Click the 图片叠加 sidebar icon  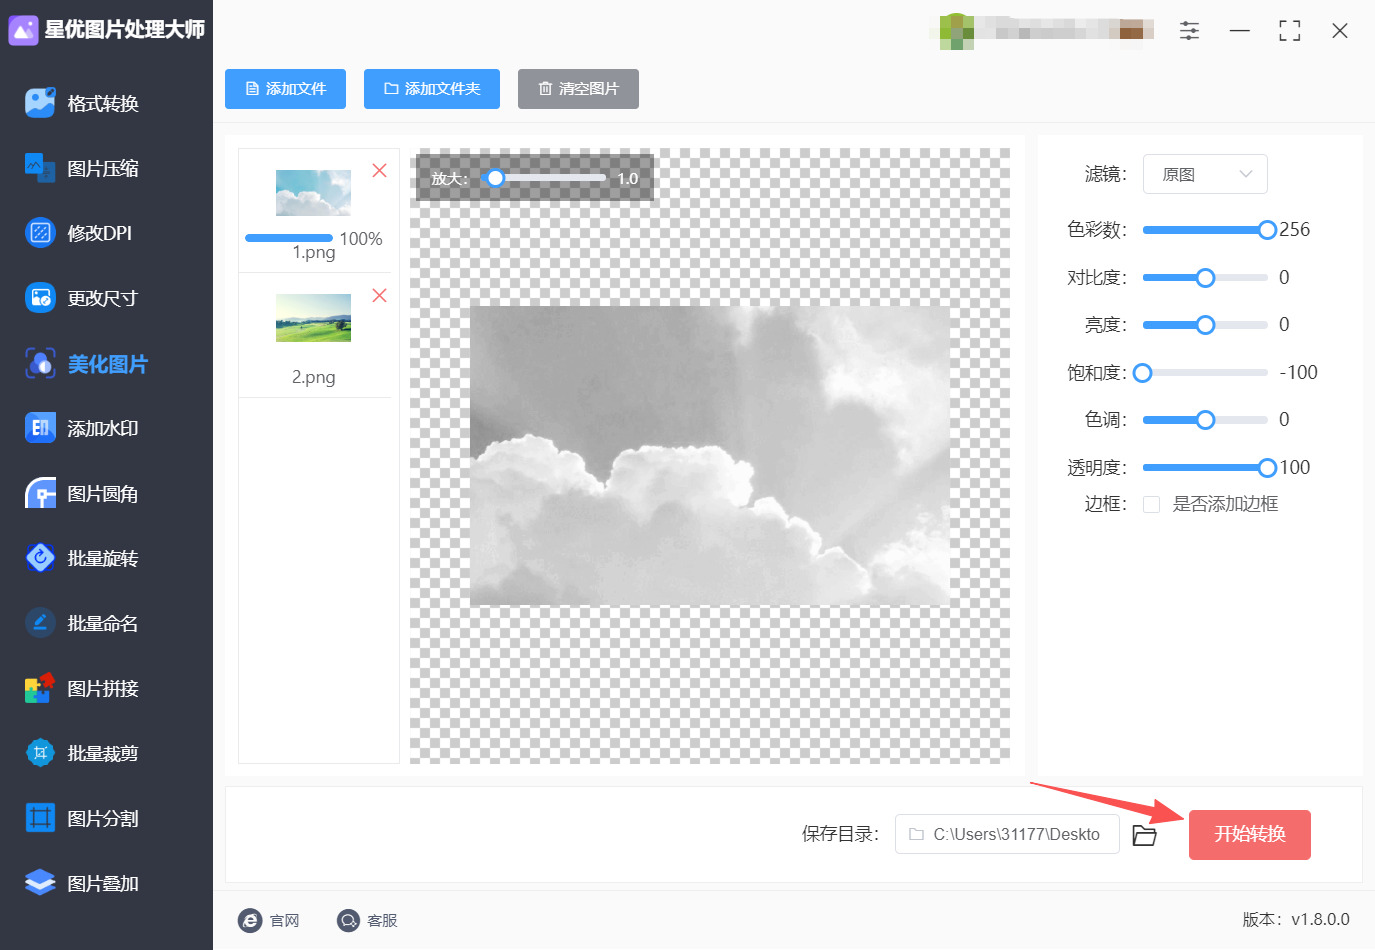click(40, 883)
